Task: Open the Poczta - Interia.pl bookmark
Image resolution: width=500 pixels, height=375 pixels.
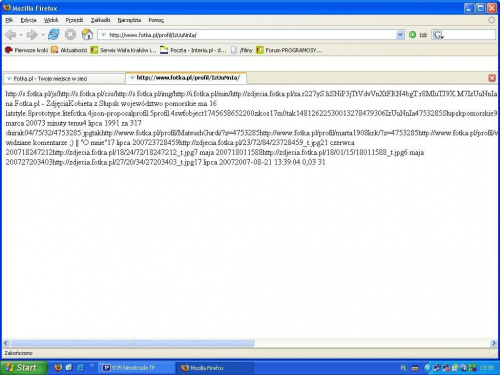Action: (193, 50)
